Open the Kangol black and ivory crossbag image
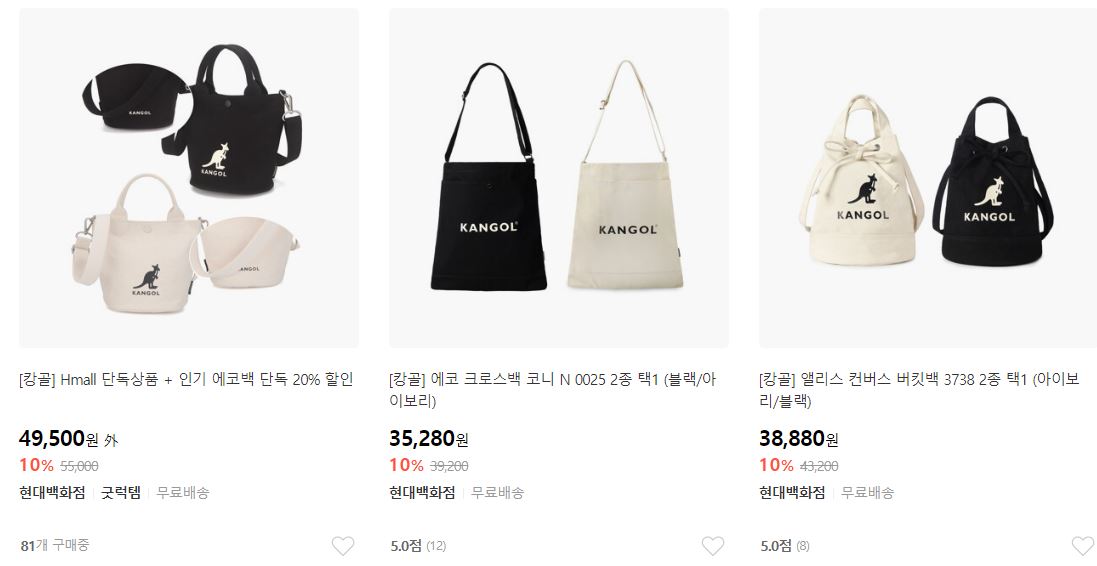Image resolution: width=1097 pixels, height=566 pixels. (x=559, y=178)
